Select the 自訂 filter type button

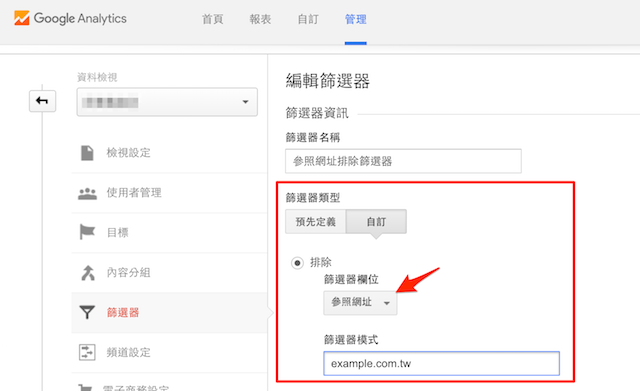376,222
